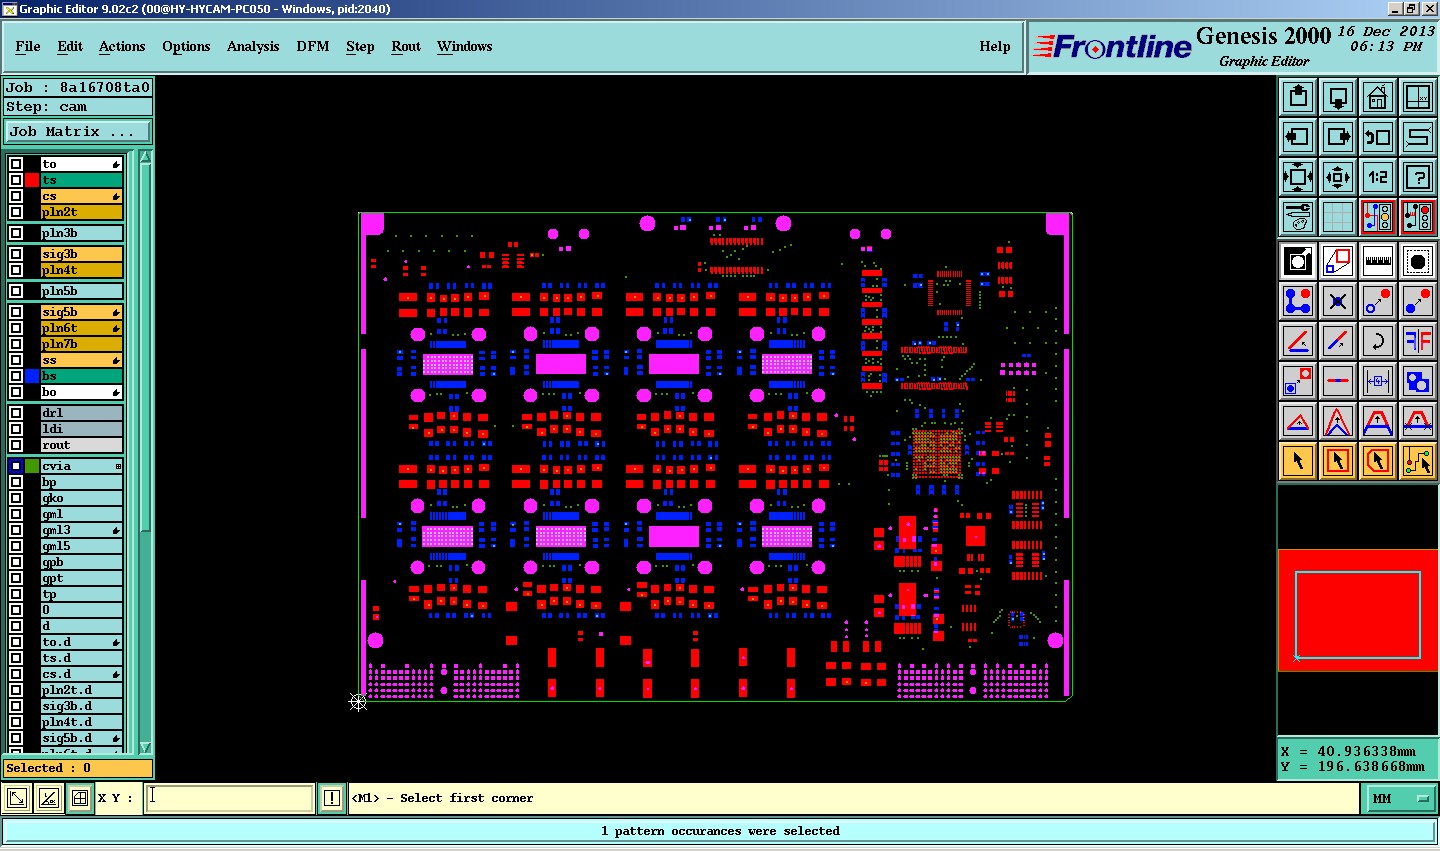This screenshot has height=851, width=1440.
Task: Toggle checkbox for layer pln3b
Action: pos(16,233)
